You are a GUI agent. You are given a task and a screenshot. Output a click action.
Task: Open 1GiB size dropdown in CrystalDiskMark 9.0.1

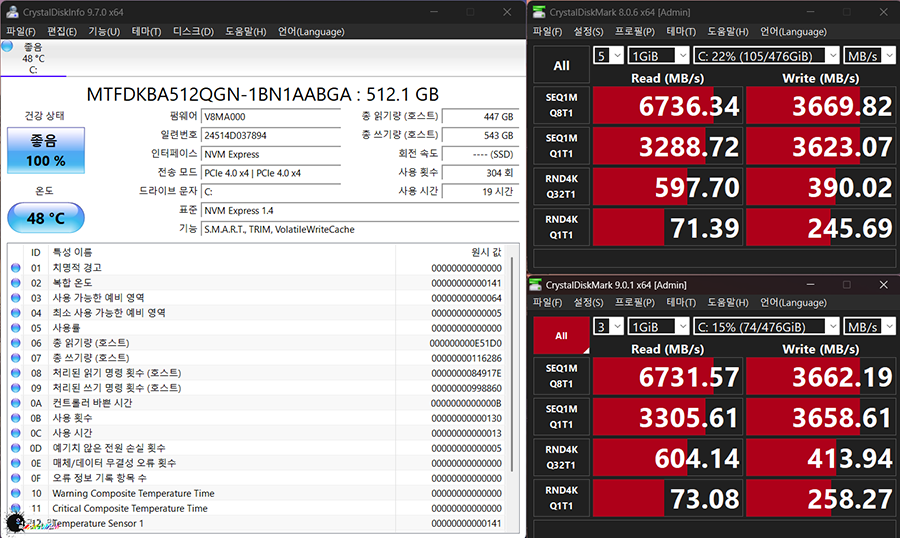(x=658, y=327)
